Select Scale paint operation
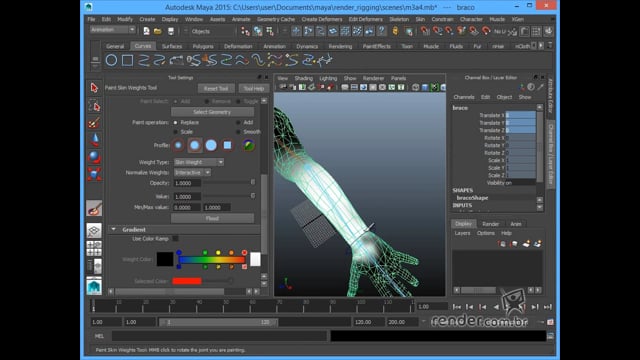640x360 pixels. coord(176,132)
